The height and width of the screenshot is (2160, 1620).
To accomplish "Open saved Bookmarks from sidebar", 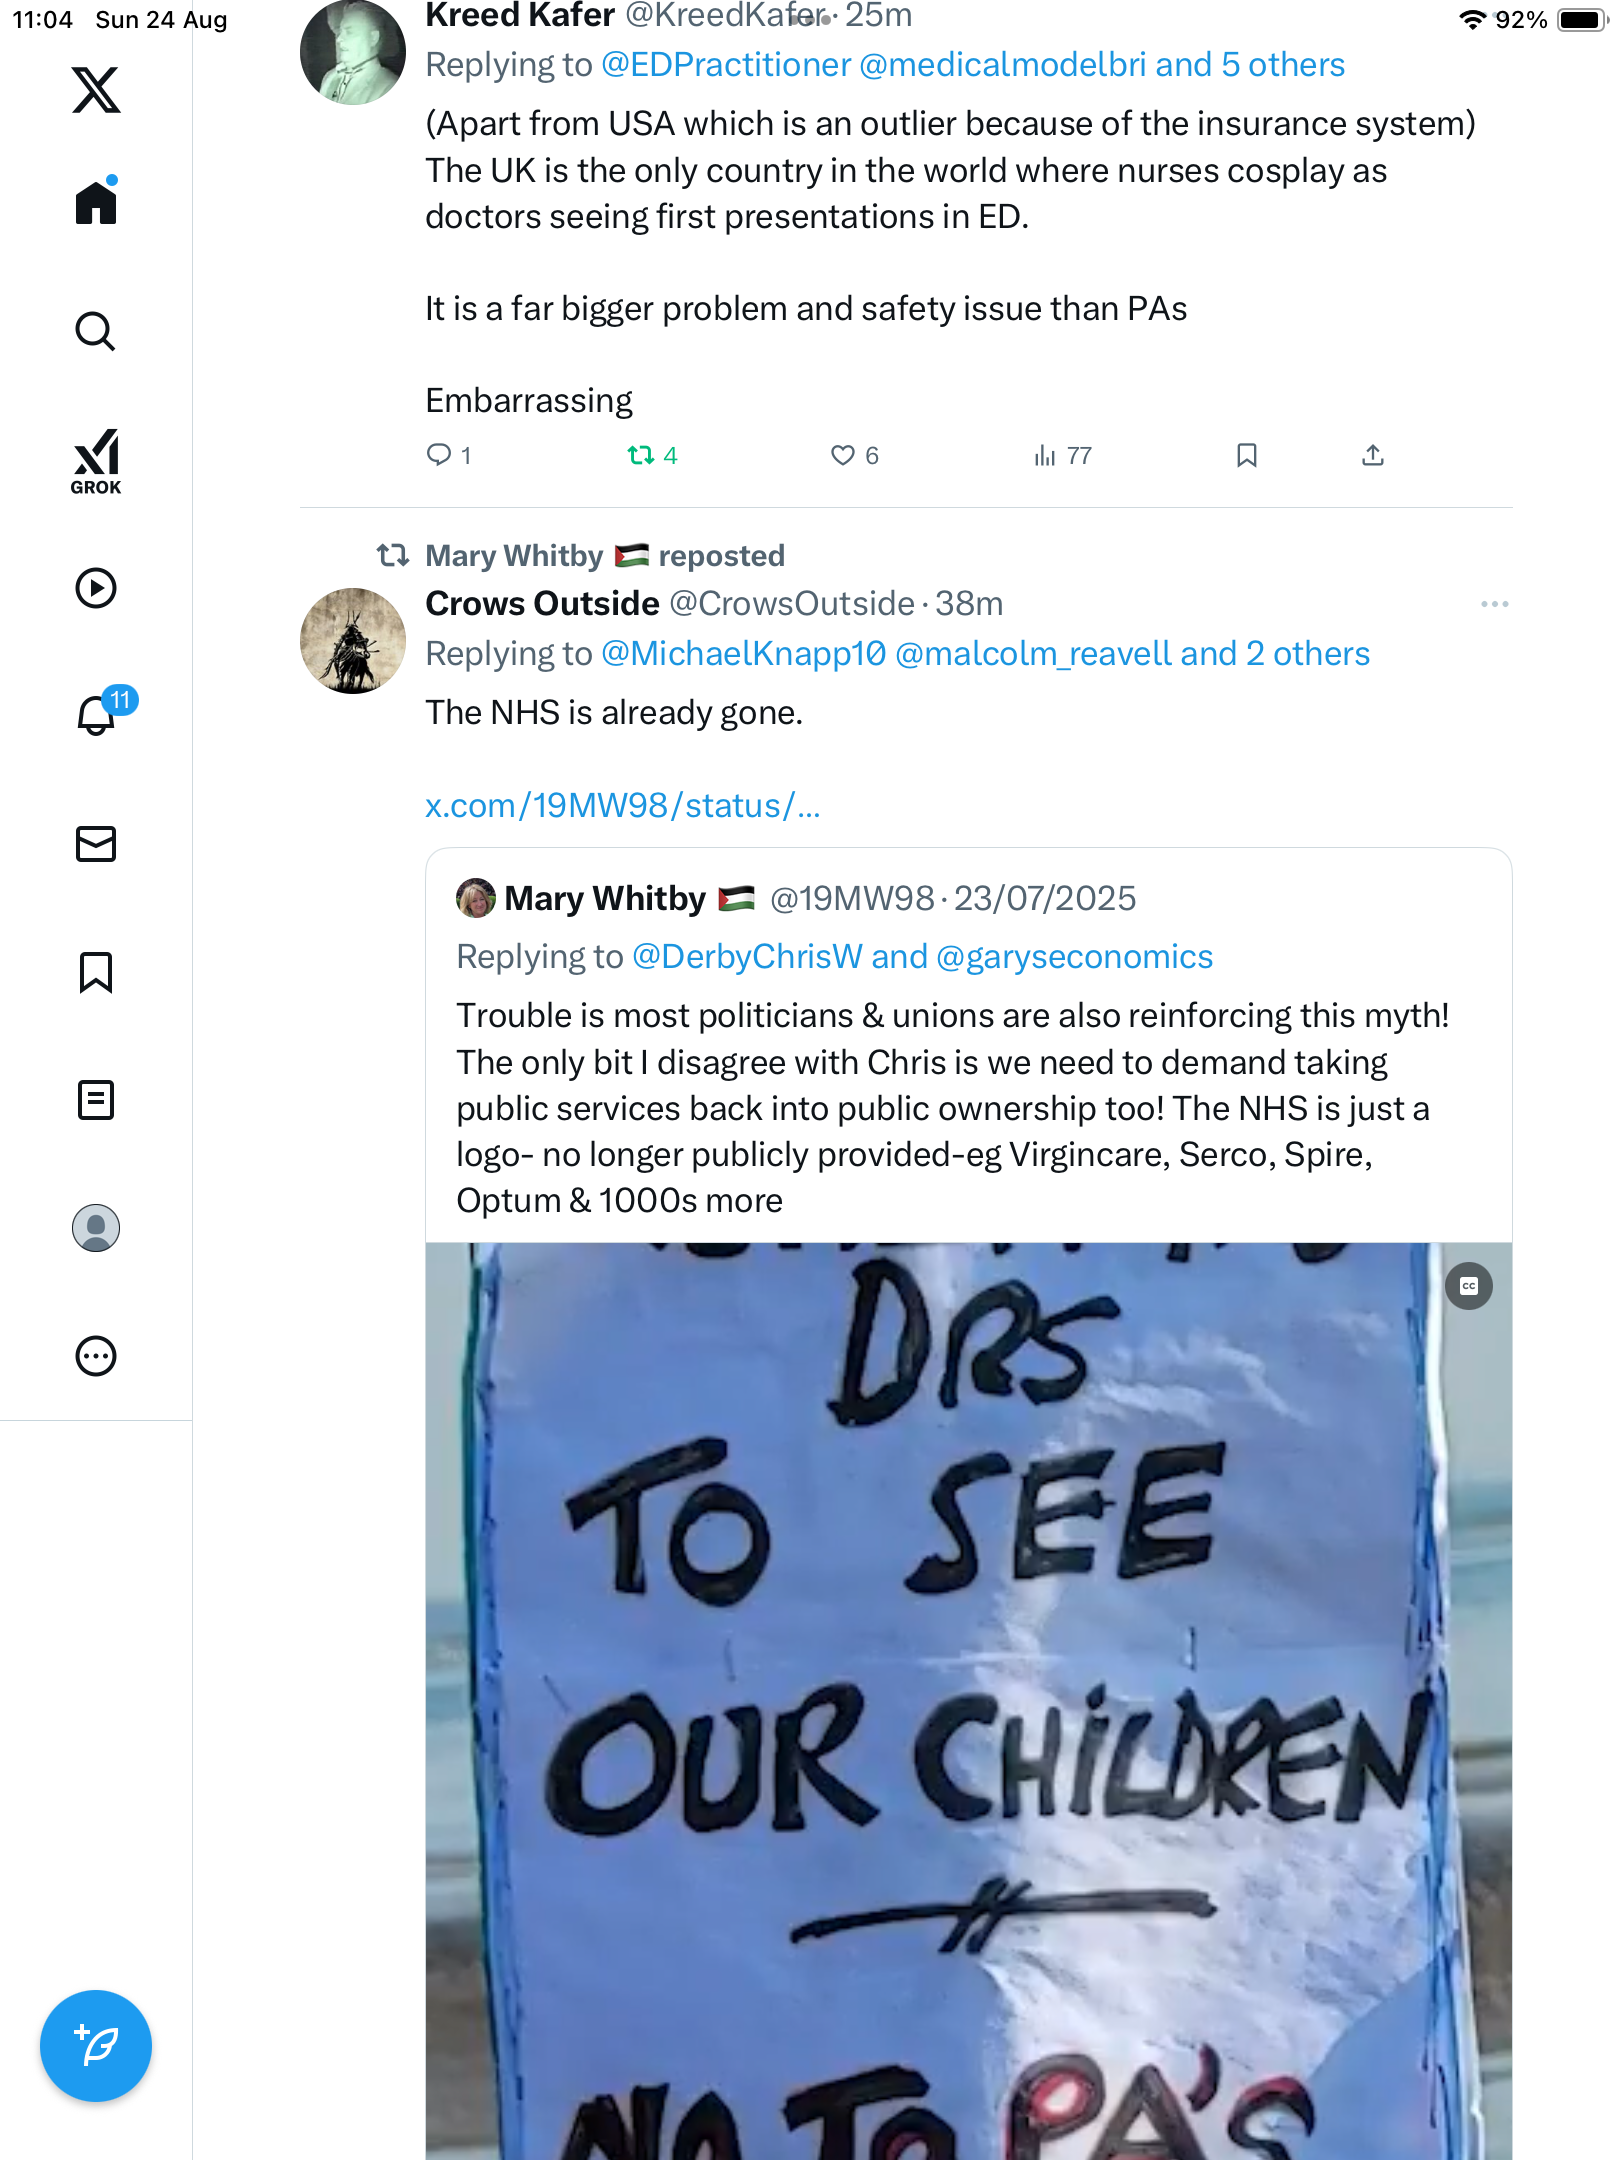I will tap(96, 972).
